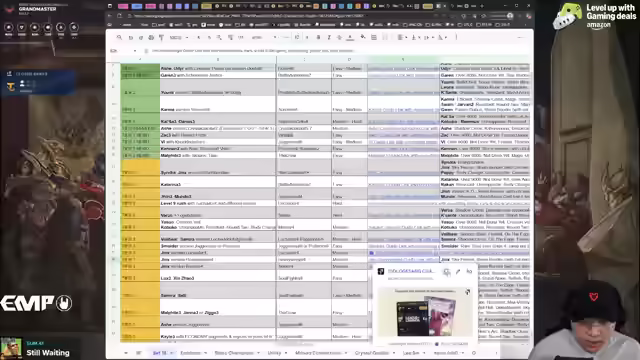Click the fill color bucket icon
640x360 pixels.
pos(363,37)
